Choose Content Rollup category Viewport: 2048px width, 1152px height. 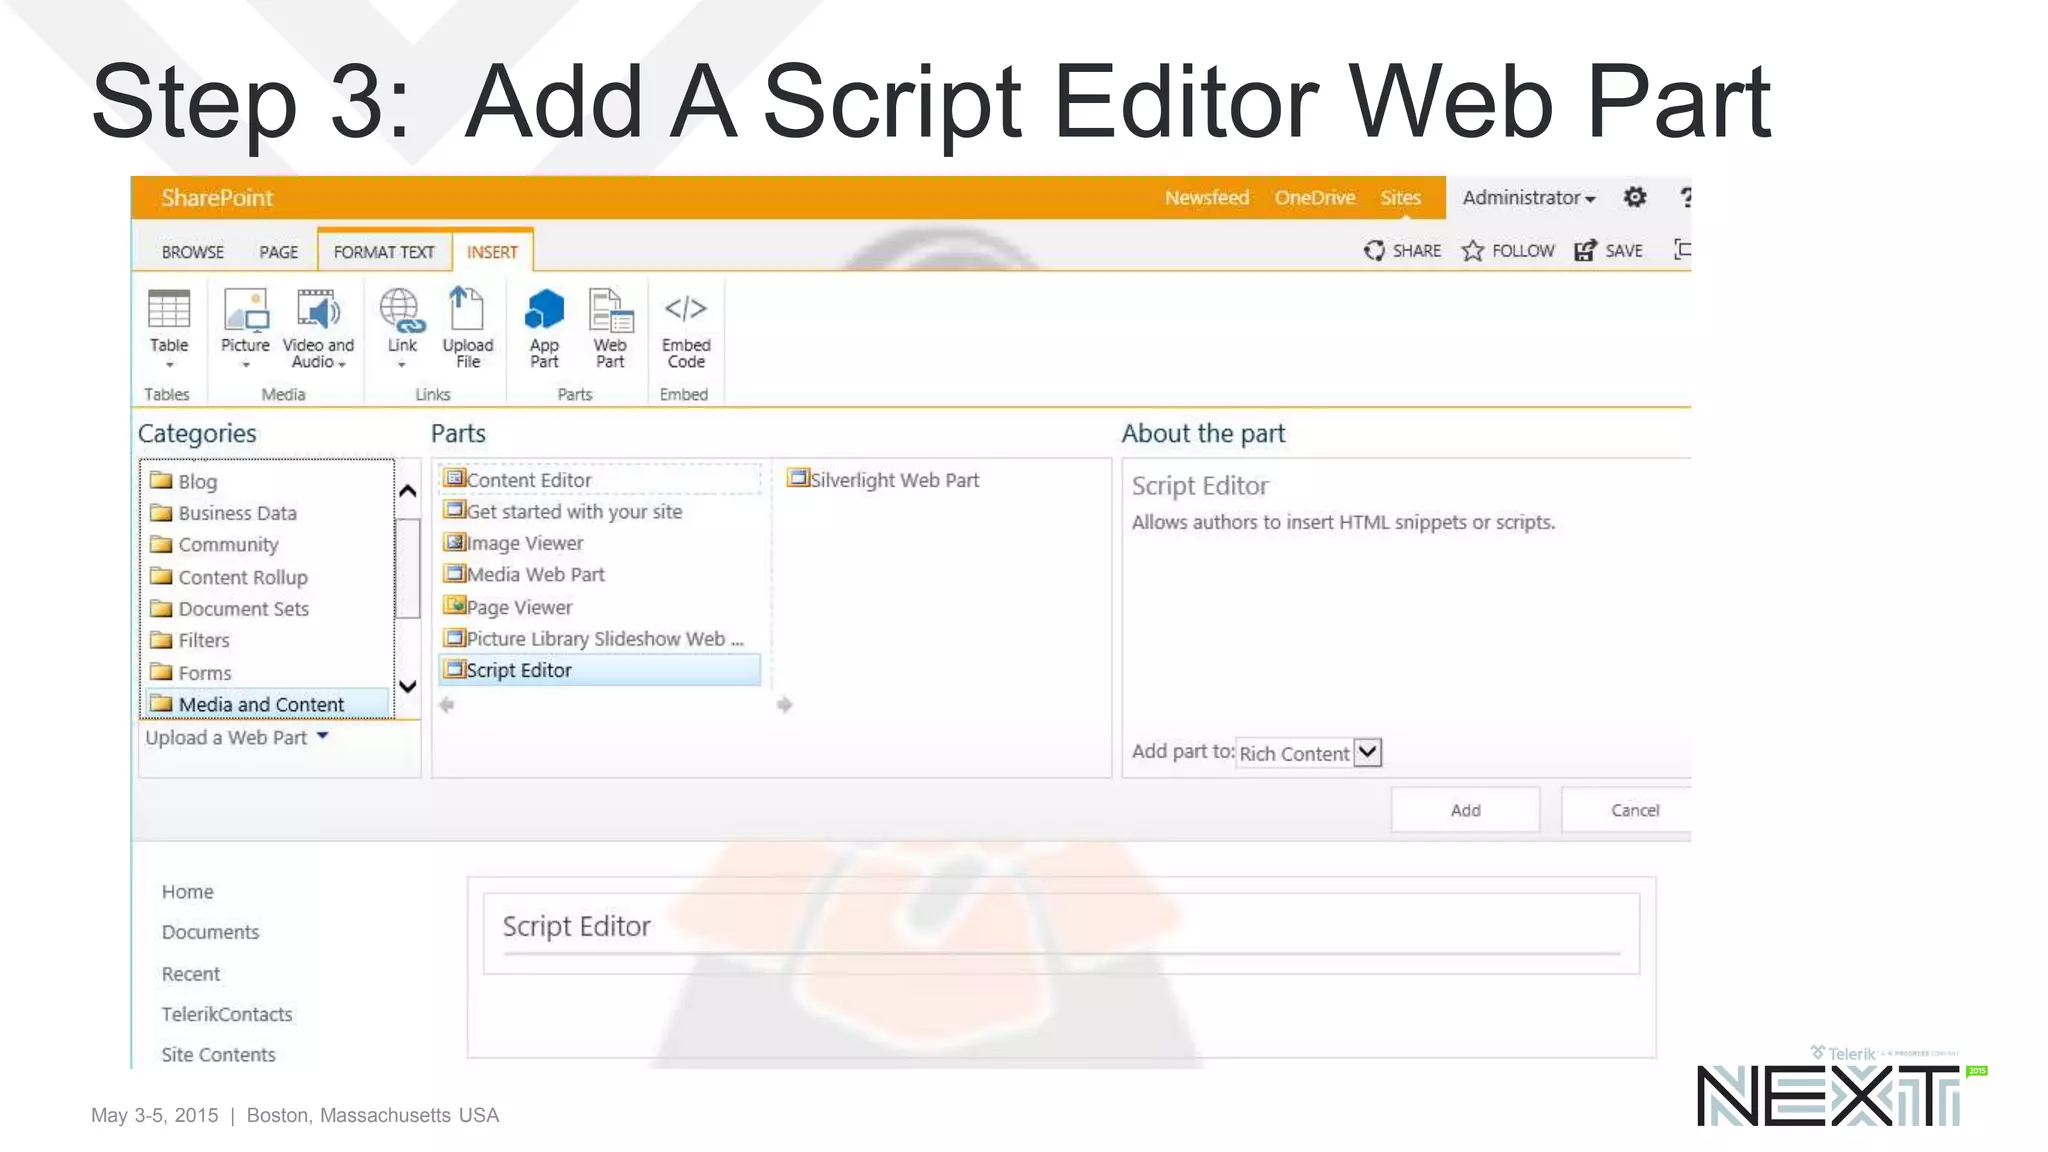click(229, 577)
